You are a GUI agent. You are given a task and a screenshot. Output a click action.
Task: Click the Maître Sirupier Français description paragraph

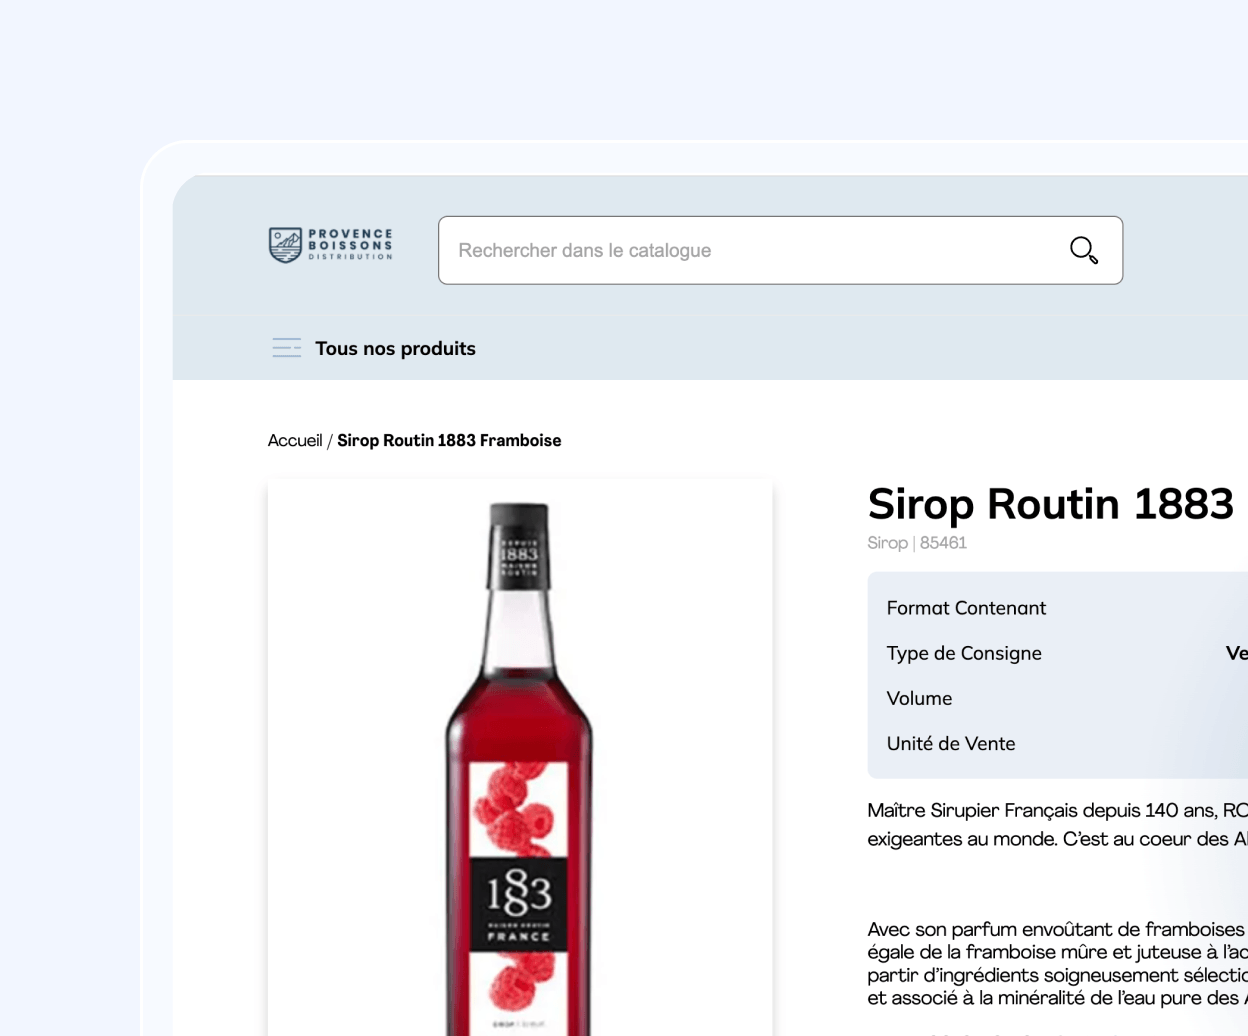point(1058,825)
